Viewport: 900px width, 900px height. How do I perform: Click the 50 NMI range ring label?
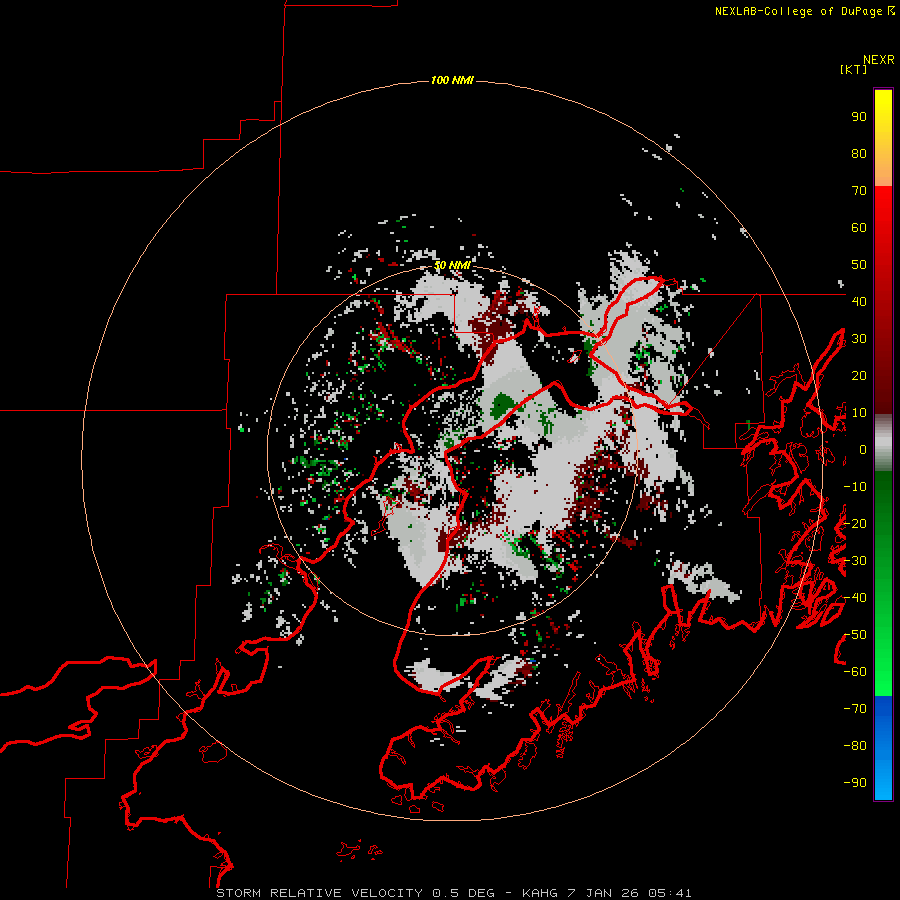(452, 265)
